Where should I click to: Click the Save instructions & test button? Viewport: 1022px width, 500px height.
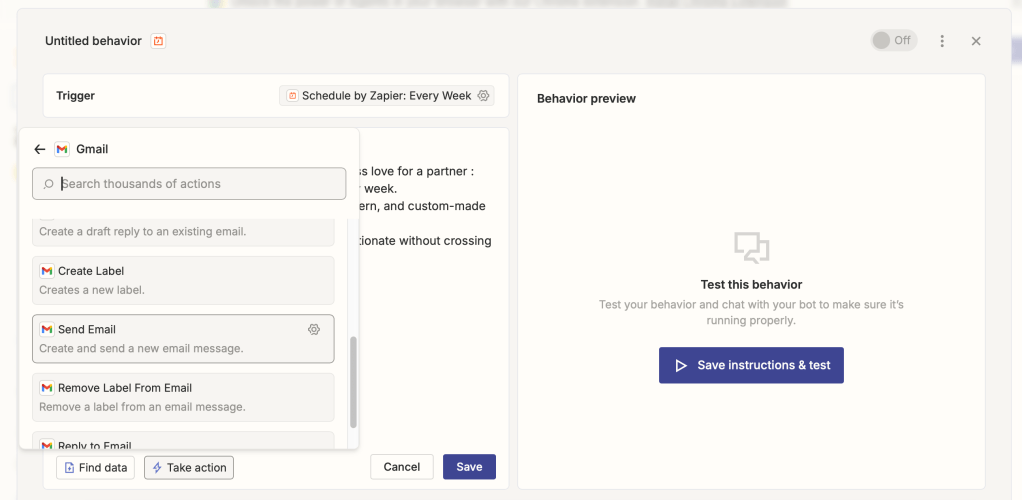(751, 365)
